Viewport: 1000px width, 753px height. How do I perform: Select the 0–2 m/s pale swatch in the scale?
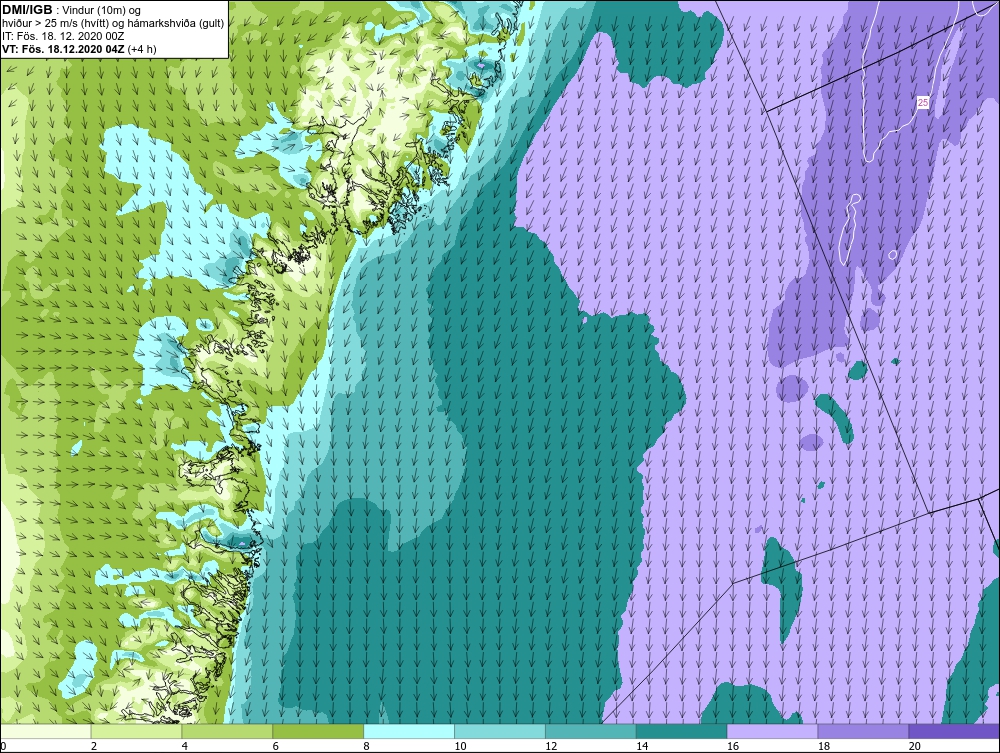click(x=46, y=731)
